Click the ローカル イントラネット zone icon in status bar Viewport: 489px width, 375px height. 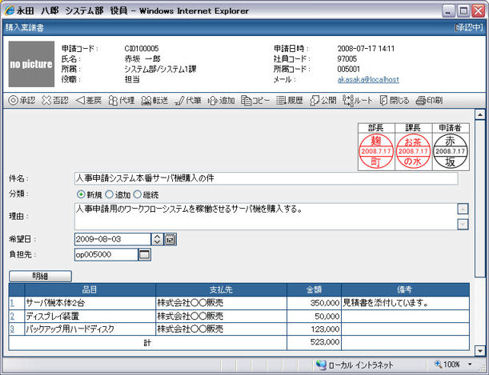coord(321,365)
